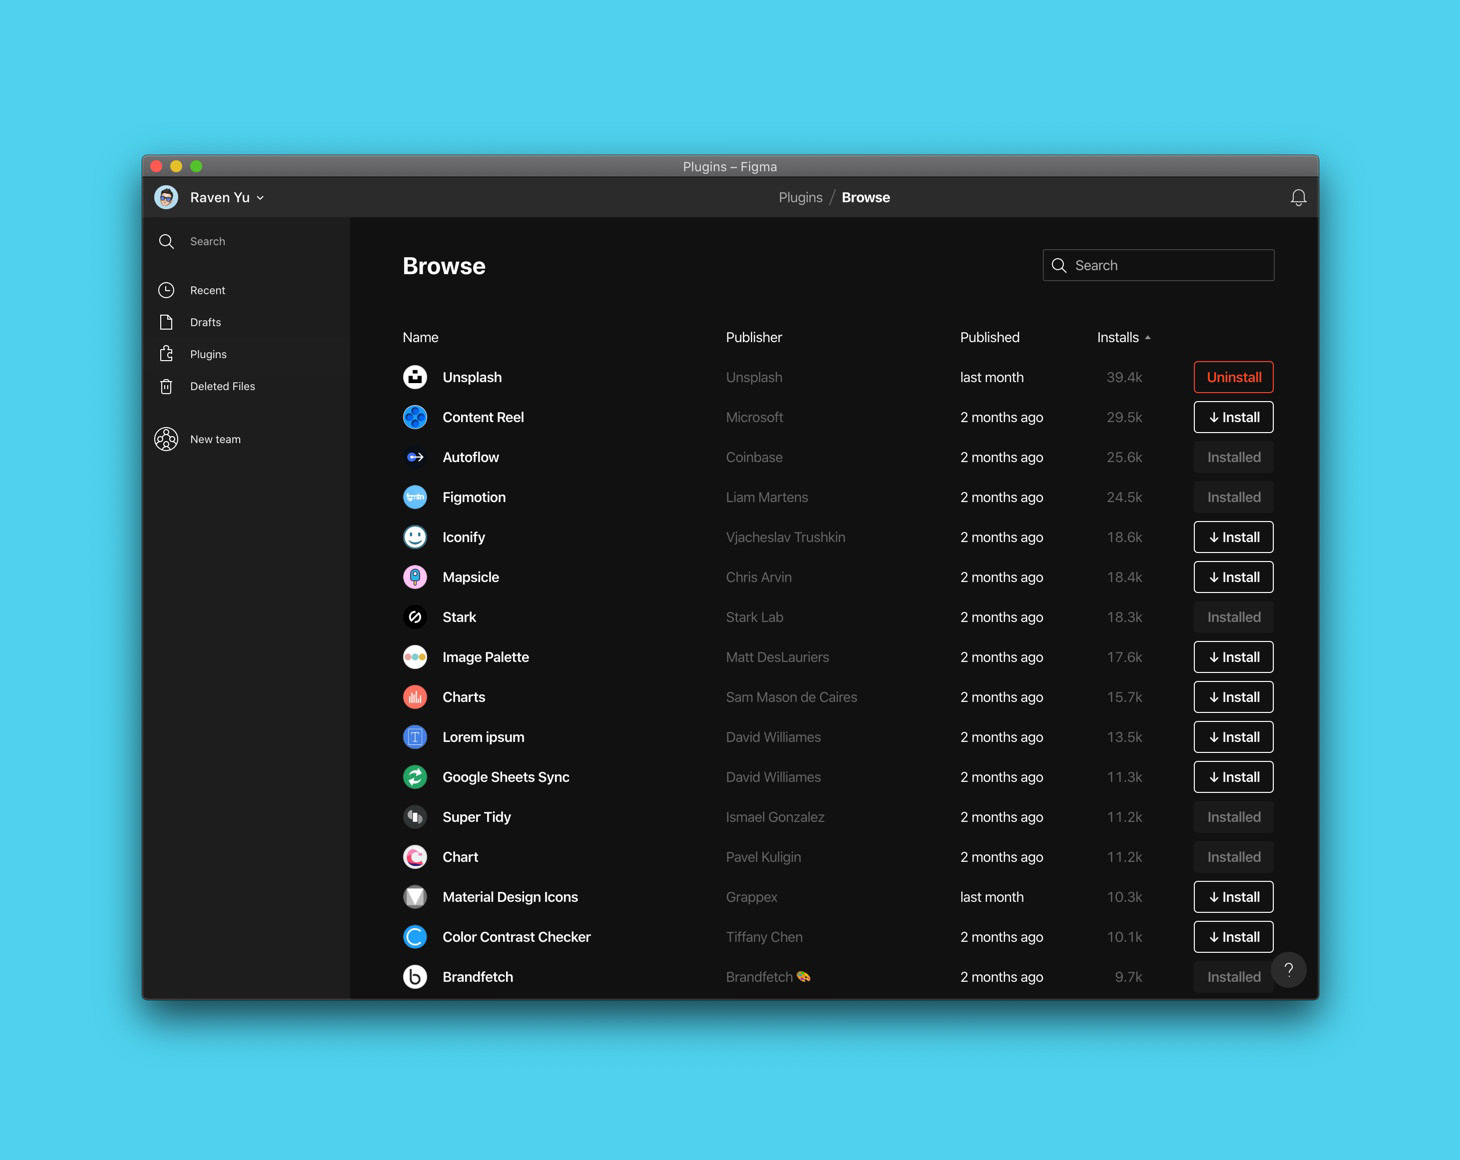Click publisher Pavel Kuligin for Chart
This screenshot has height=1160, width=1460.
(763, 857)
